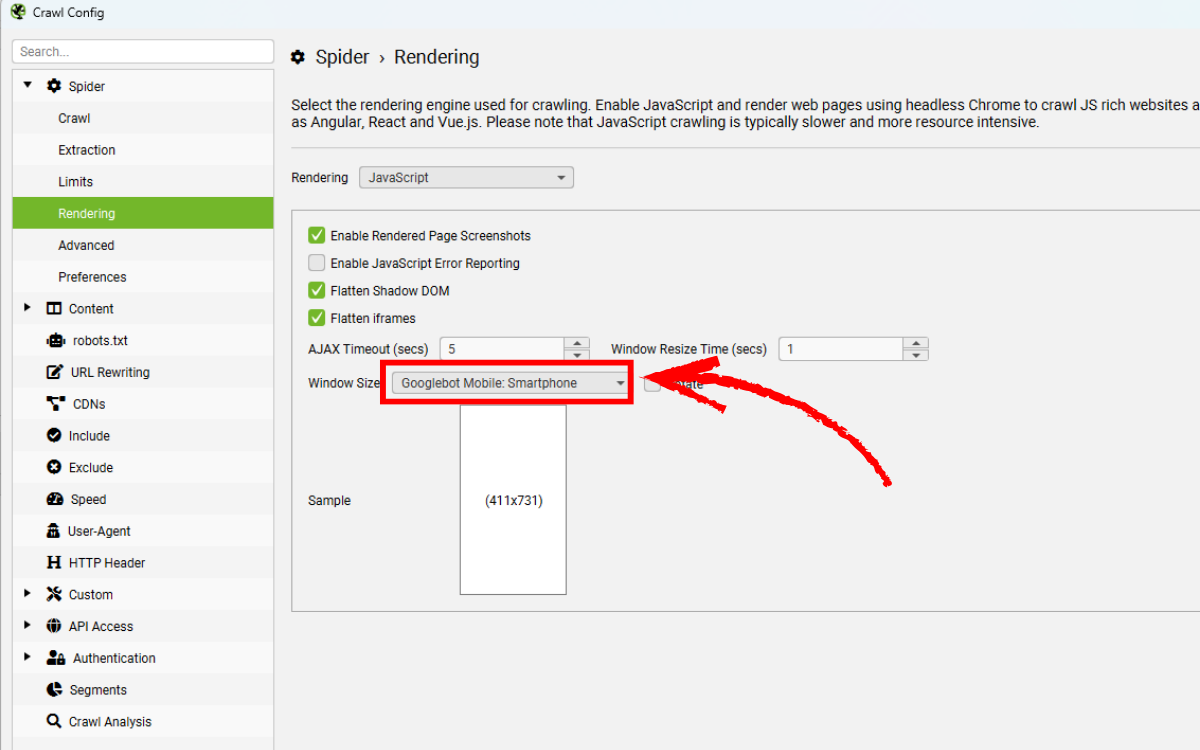Click the CDNs network icon
This screenshot has width=1200, height=750.
click(x=55, y=404)
